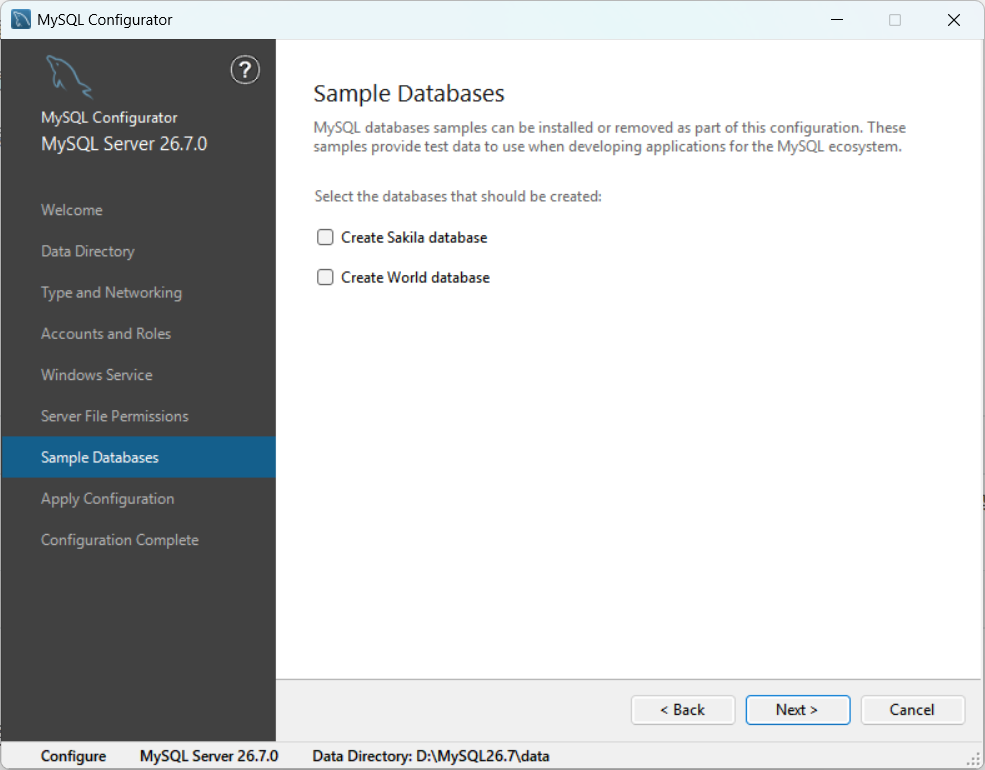Click the Sample Databases page heading
The height and width of the screenshot is (770, 985).
pos(409,94)
